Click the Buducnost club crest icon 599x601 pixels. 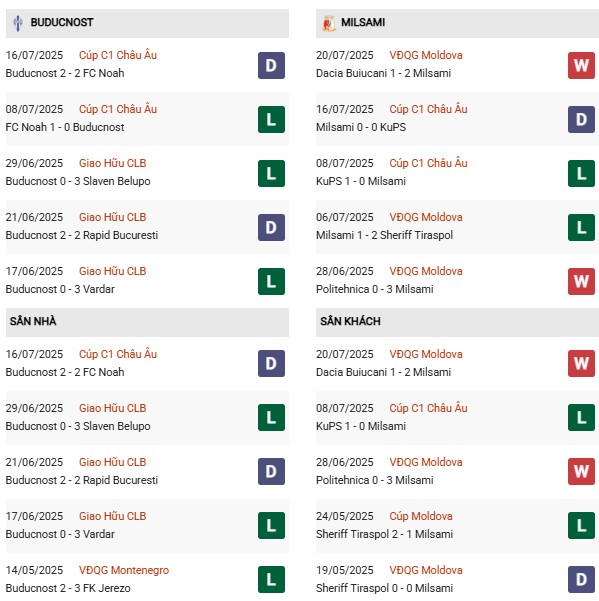click(17, 23)
